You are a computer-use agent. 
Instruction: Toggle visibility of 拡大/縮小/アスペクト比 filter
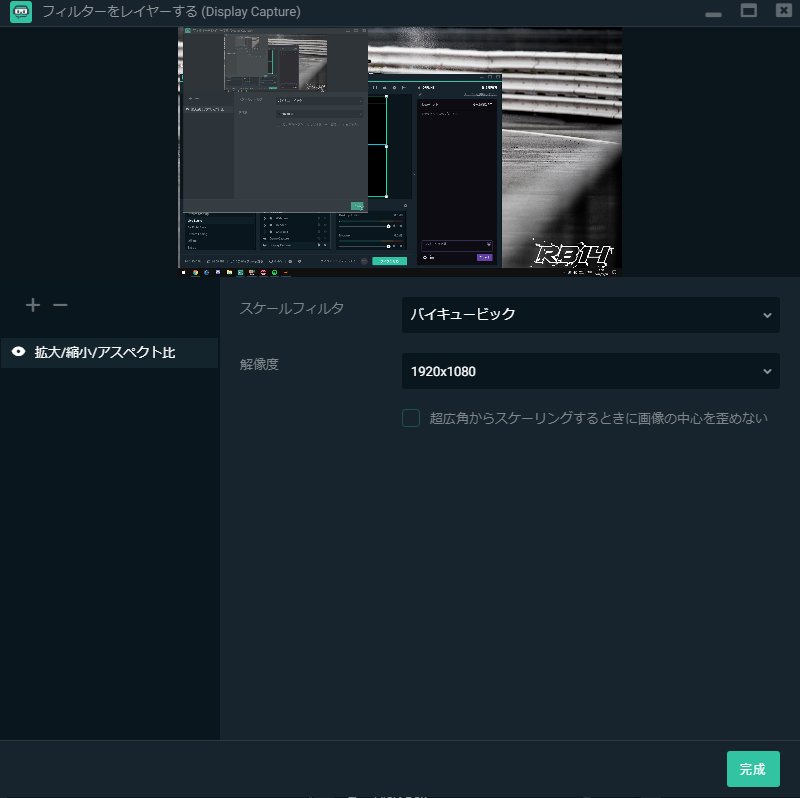[18, 352]
